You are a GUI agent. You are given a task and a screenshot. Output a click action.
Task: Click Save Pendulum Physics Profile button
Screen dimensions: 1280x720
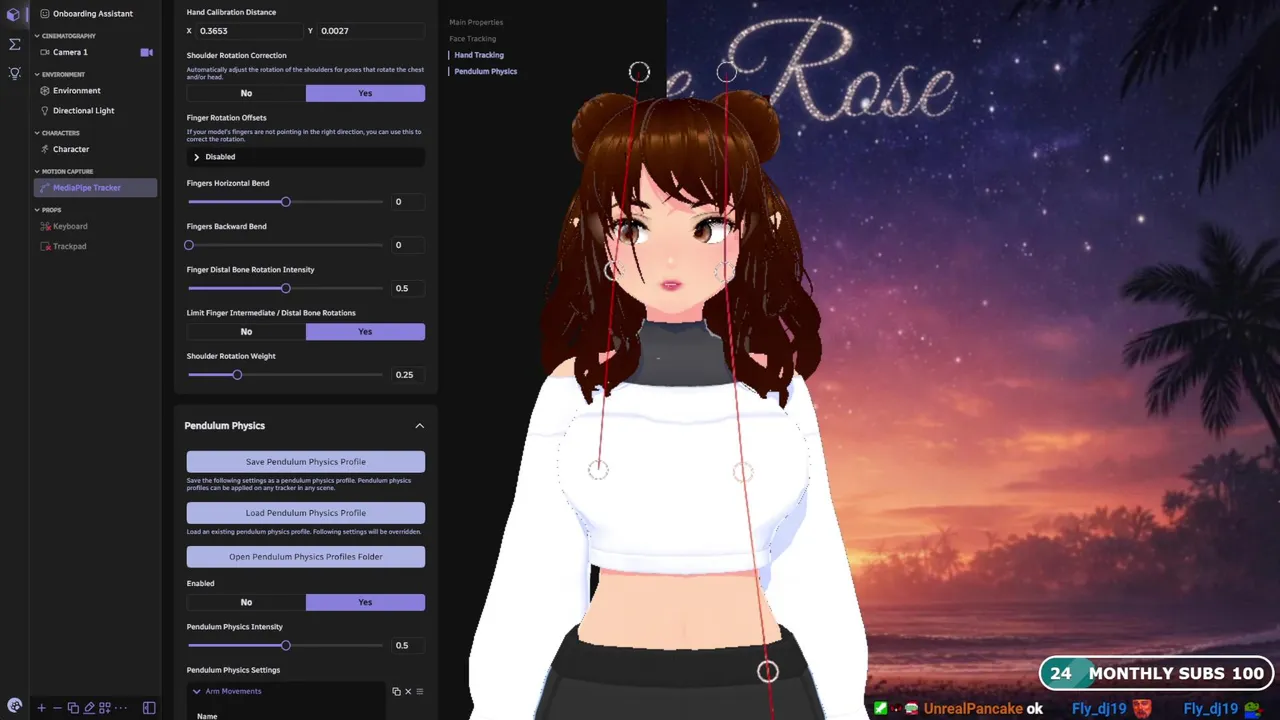(x=305, y=462)
